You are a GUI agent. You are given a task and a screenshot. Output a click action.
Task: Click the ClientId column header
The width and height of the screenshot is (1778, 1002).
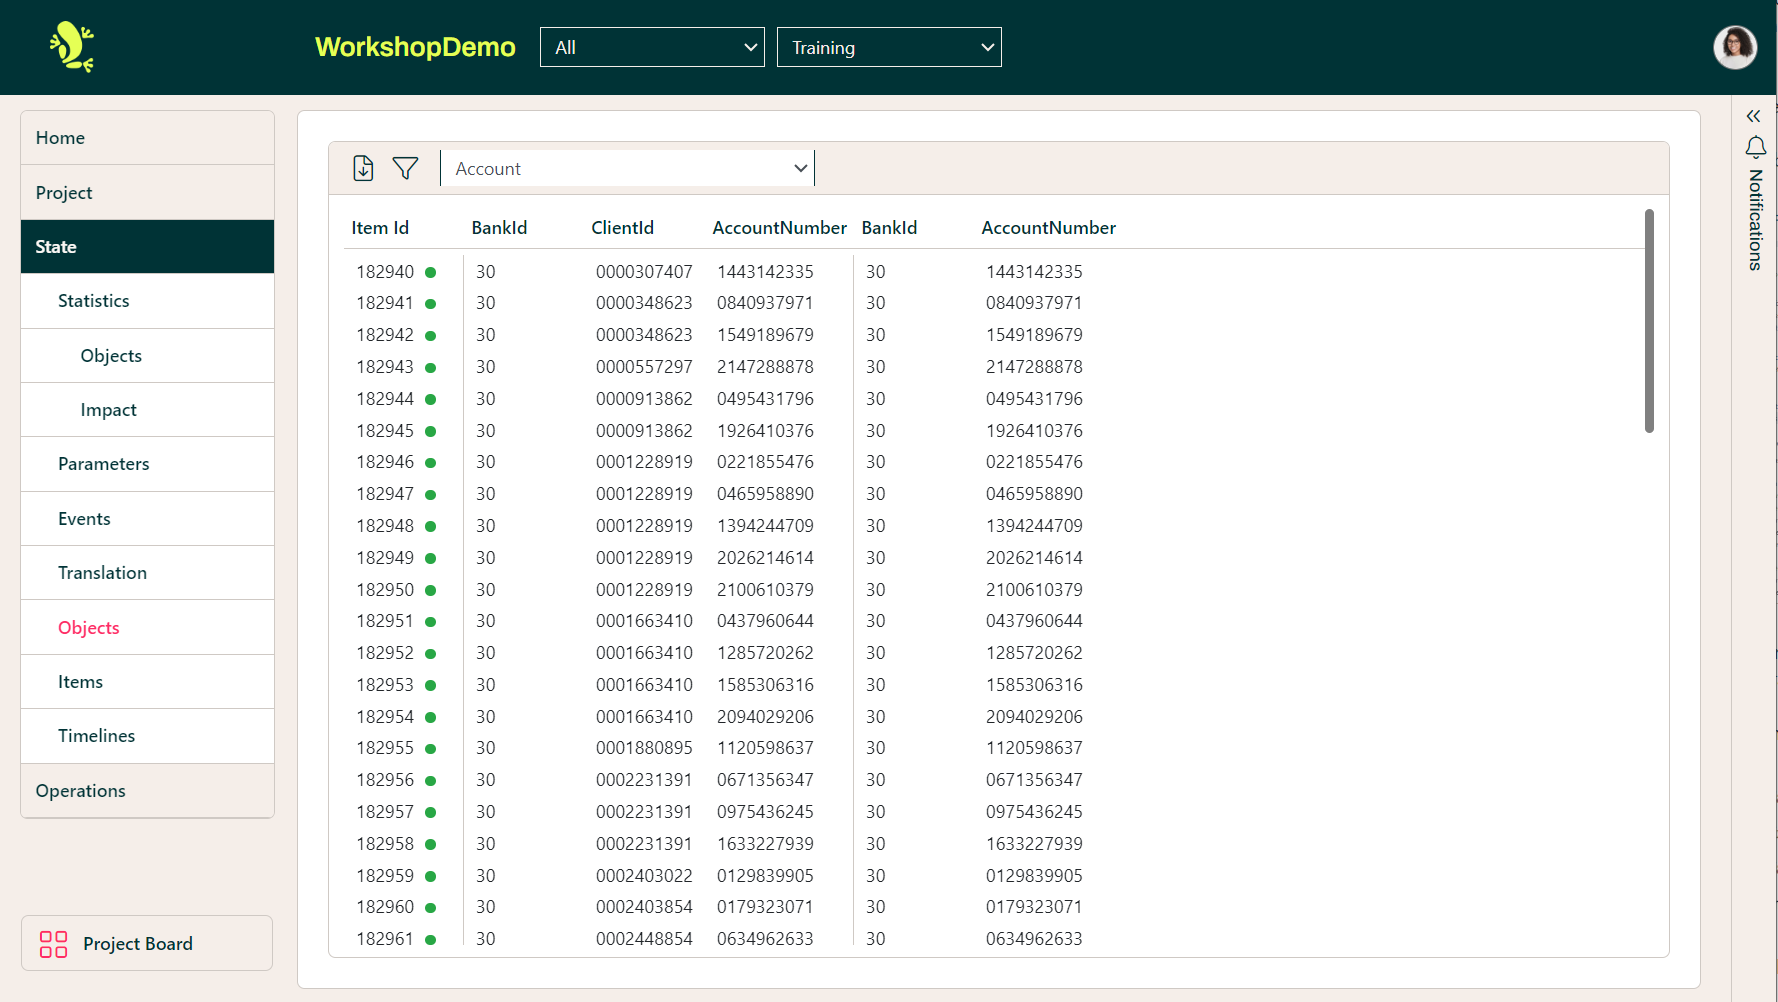click(622, 228)
